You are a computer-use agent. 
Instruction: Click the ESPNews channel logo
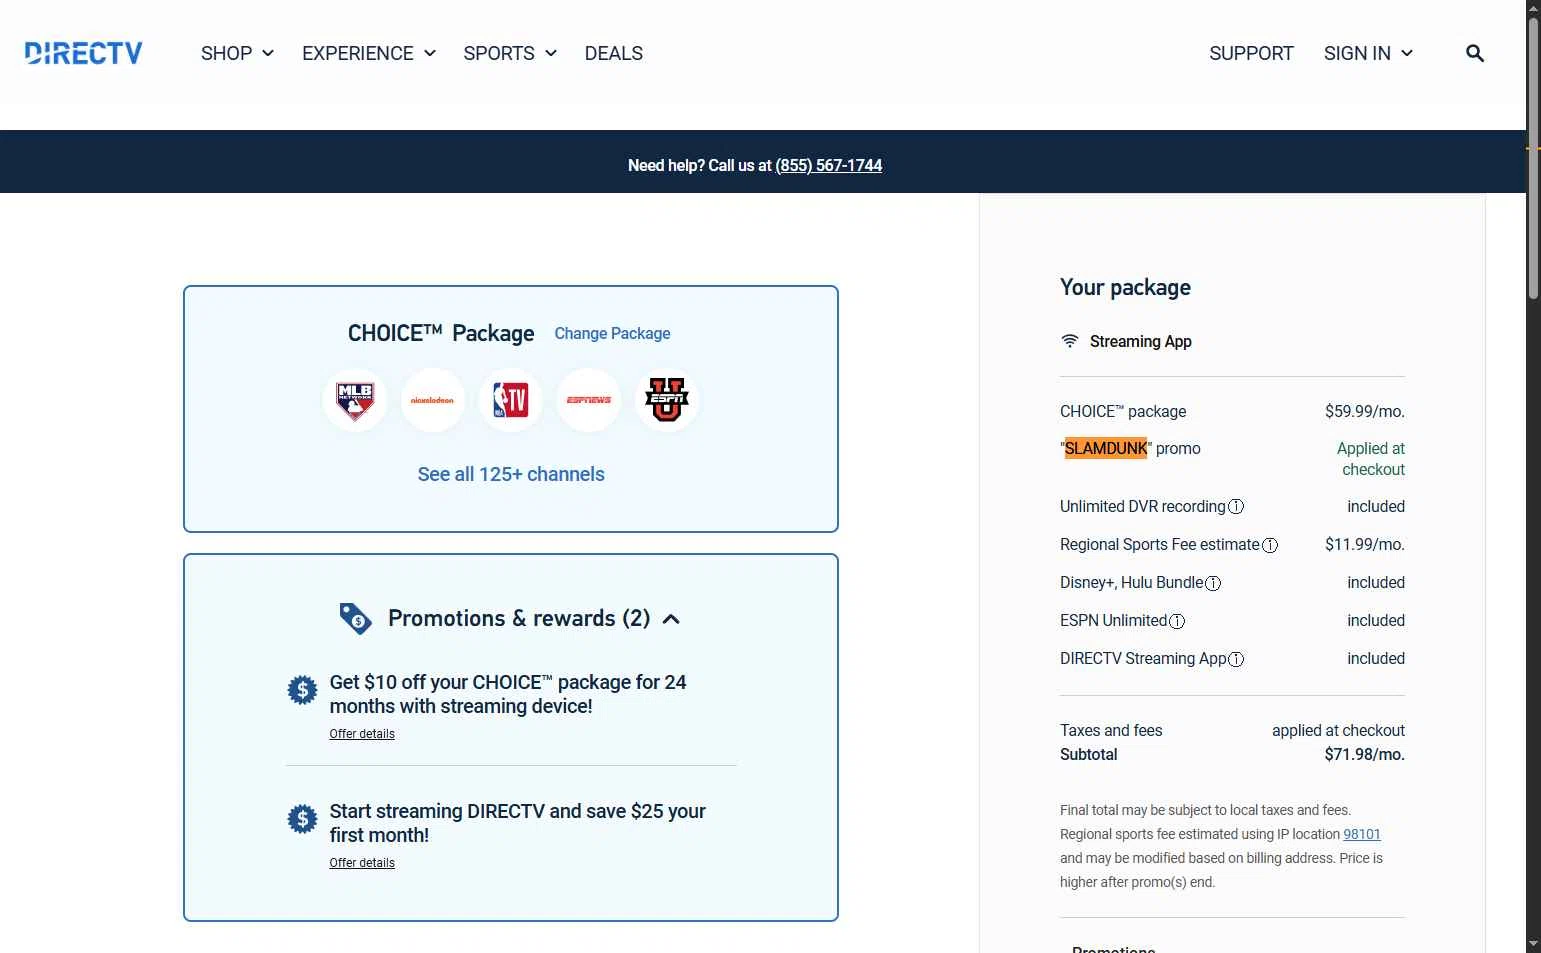click(x=589, y=400)
